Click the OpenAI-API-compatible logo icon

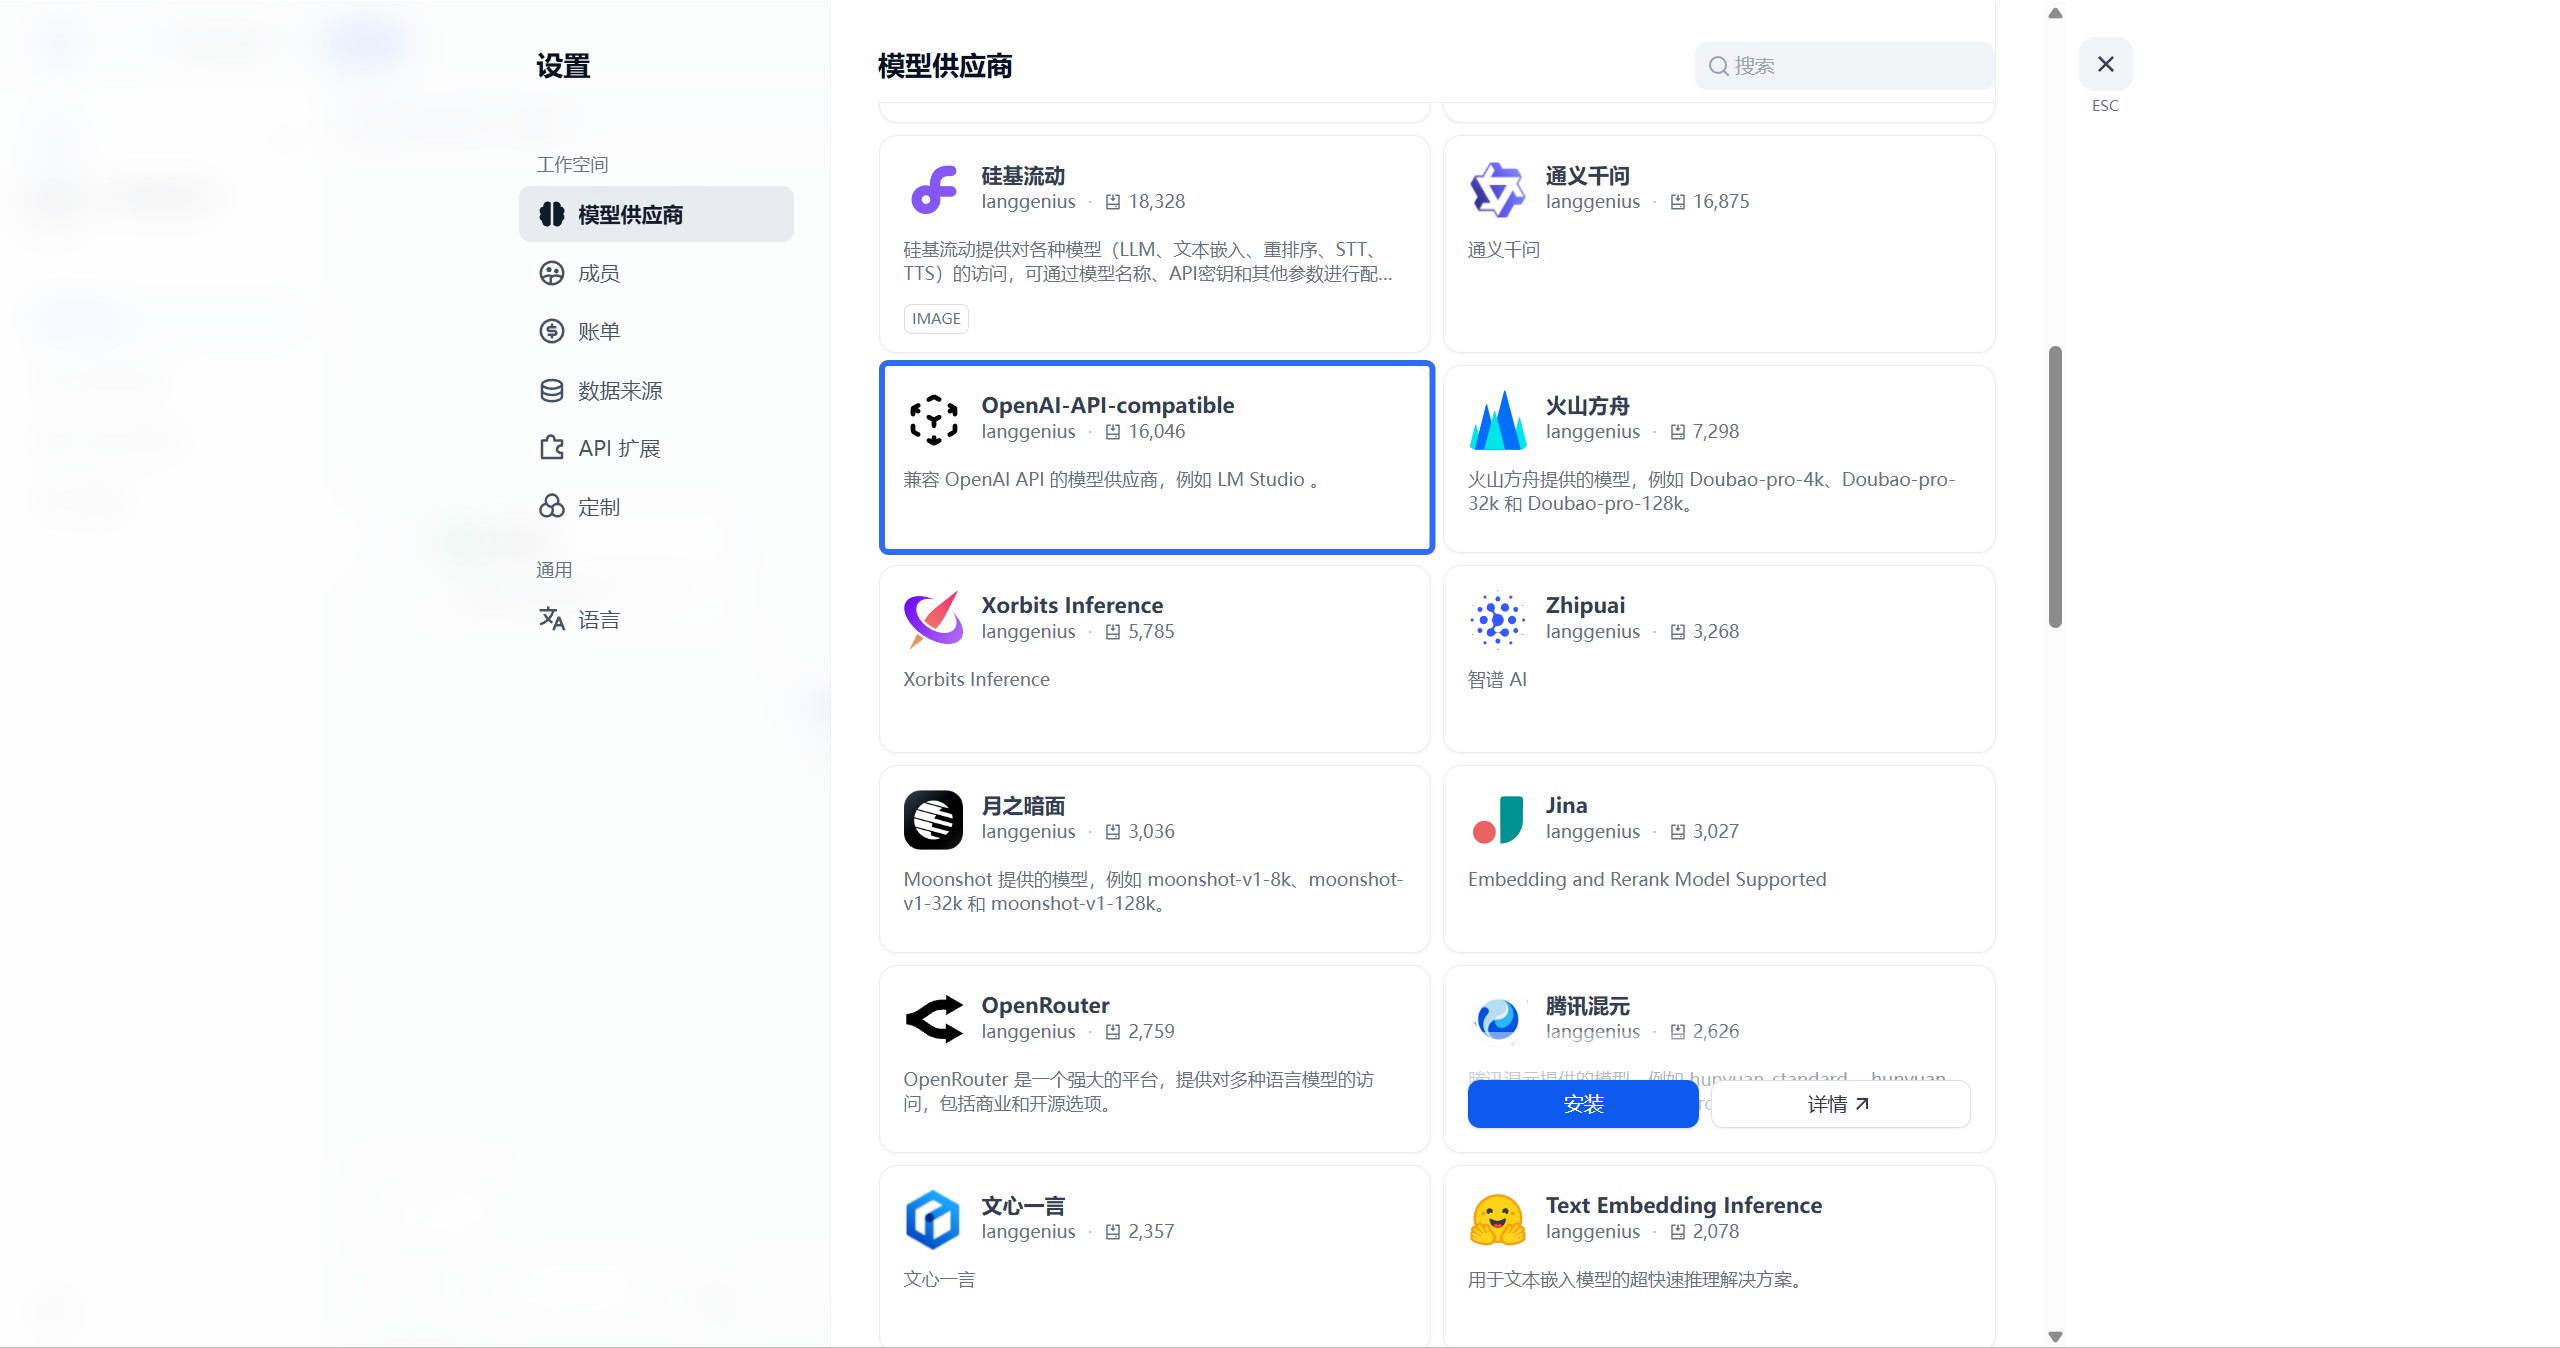pyautogui.click(x=933, y=419)
